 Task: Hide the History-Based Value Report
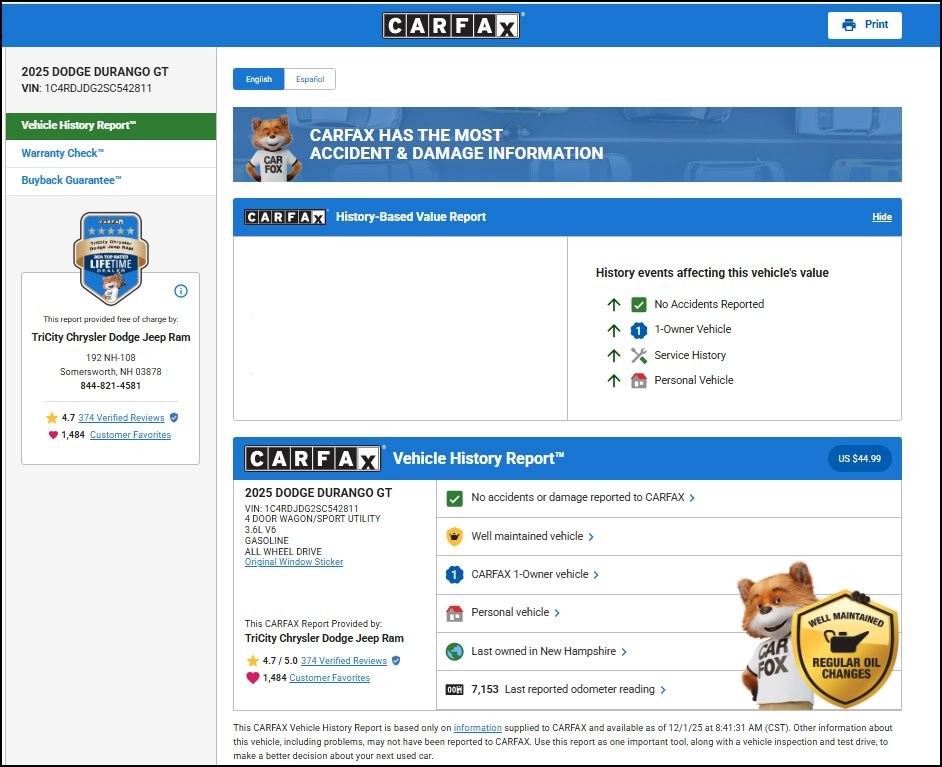coord(881,217)
